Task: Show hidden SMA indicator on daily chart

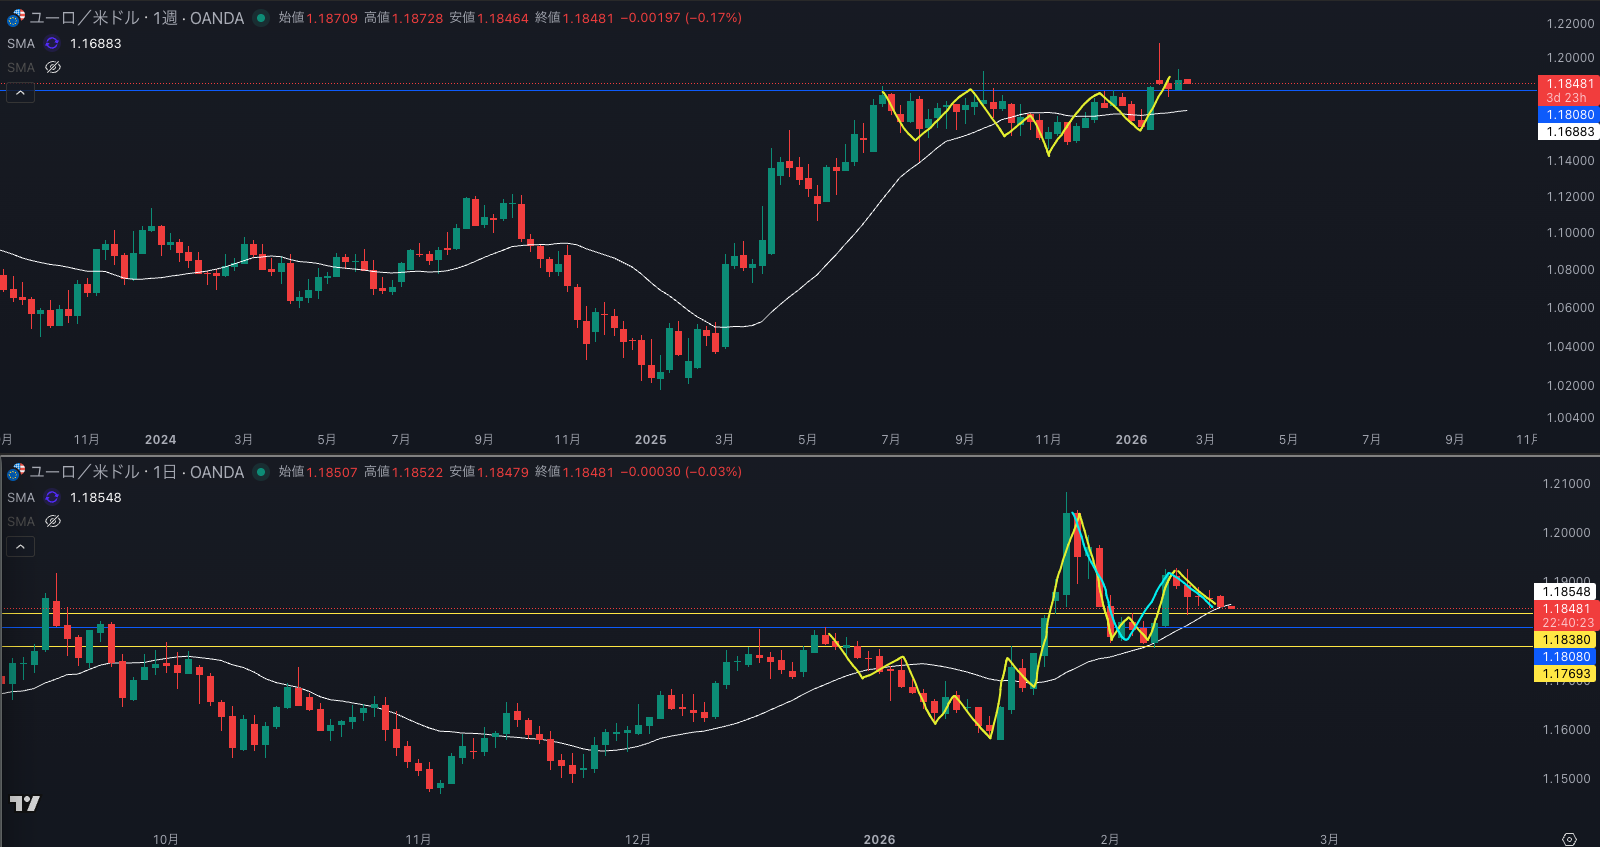Action: point(53,521)
